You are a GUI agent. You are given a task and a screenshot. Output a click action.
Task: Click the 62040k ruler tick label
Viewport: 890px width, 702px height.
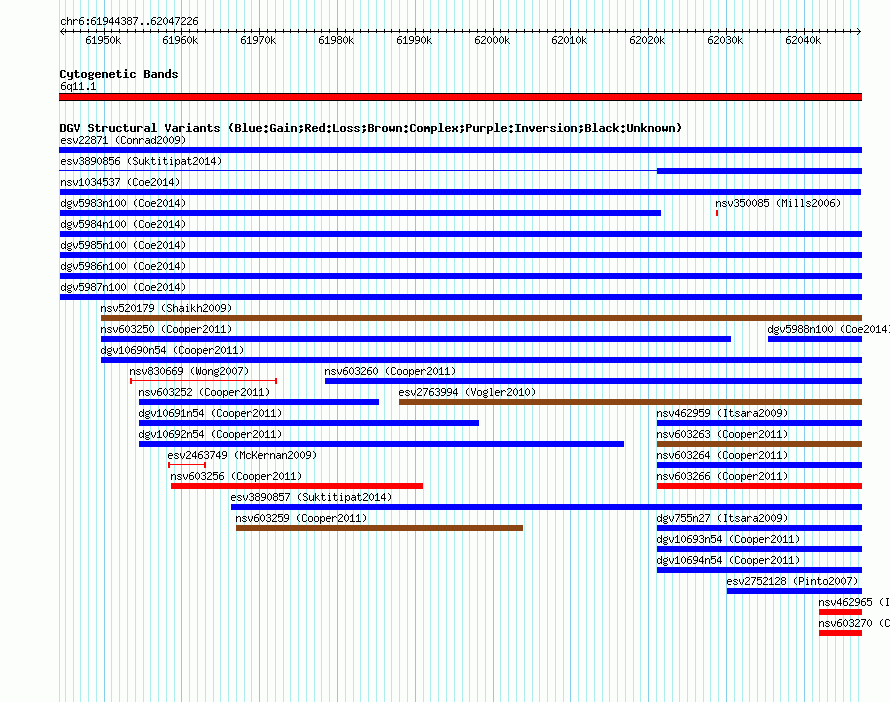point(803,40)
